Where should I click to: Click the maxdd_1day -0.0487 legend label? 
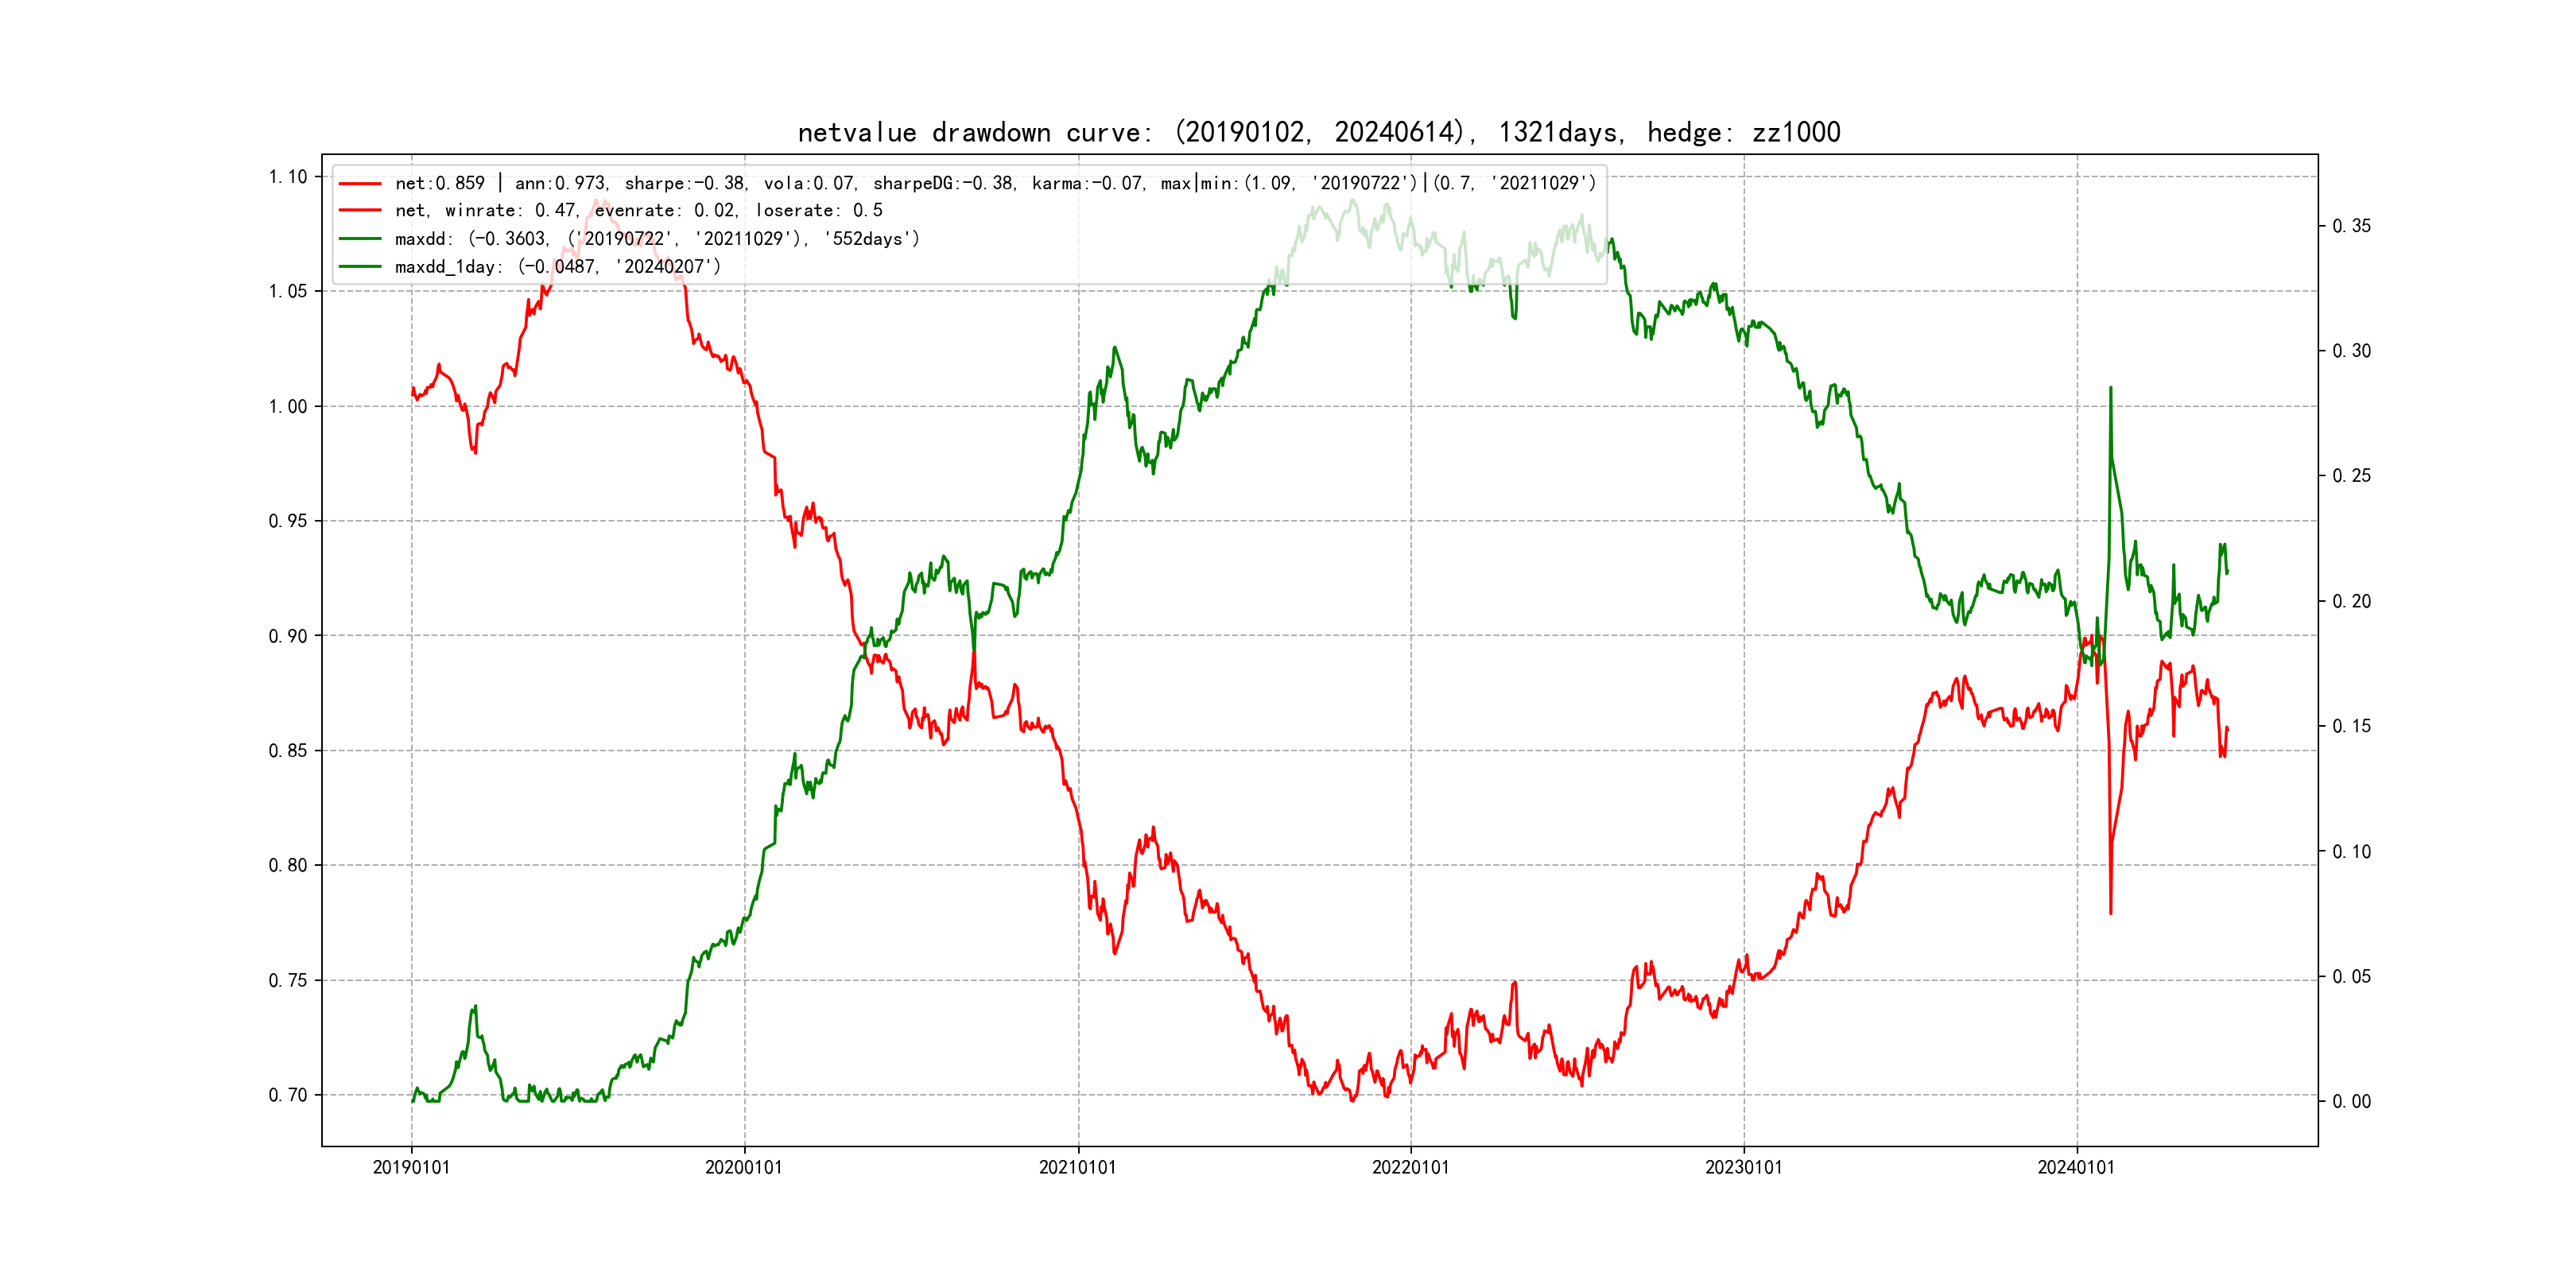[x=557, y=267]
